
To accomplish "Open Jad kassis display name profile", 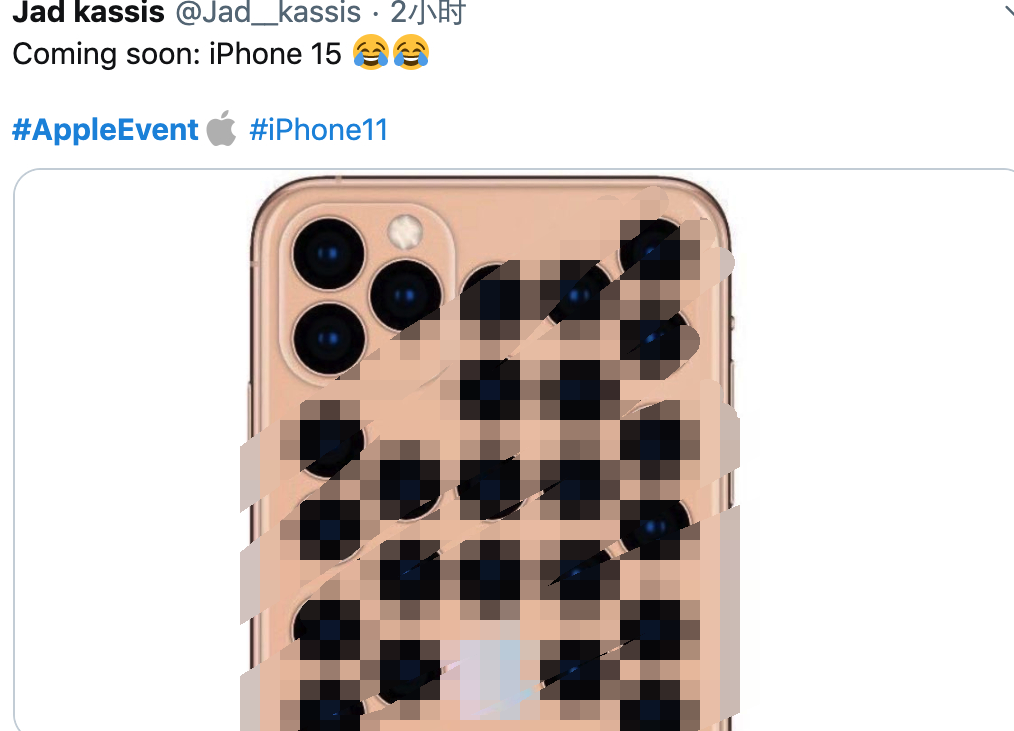I will click(x=89, y=12).
